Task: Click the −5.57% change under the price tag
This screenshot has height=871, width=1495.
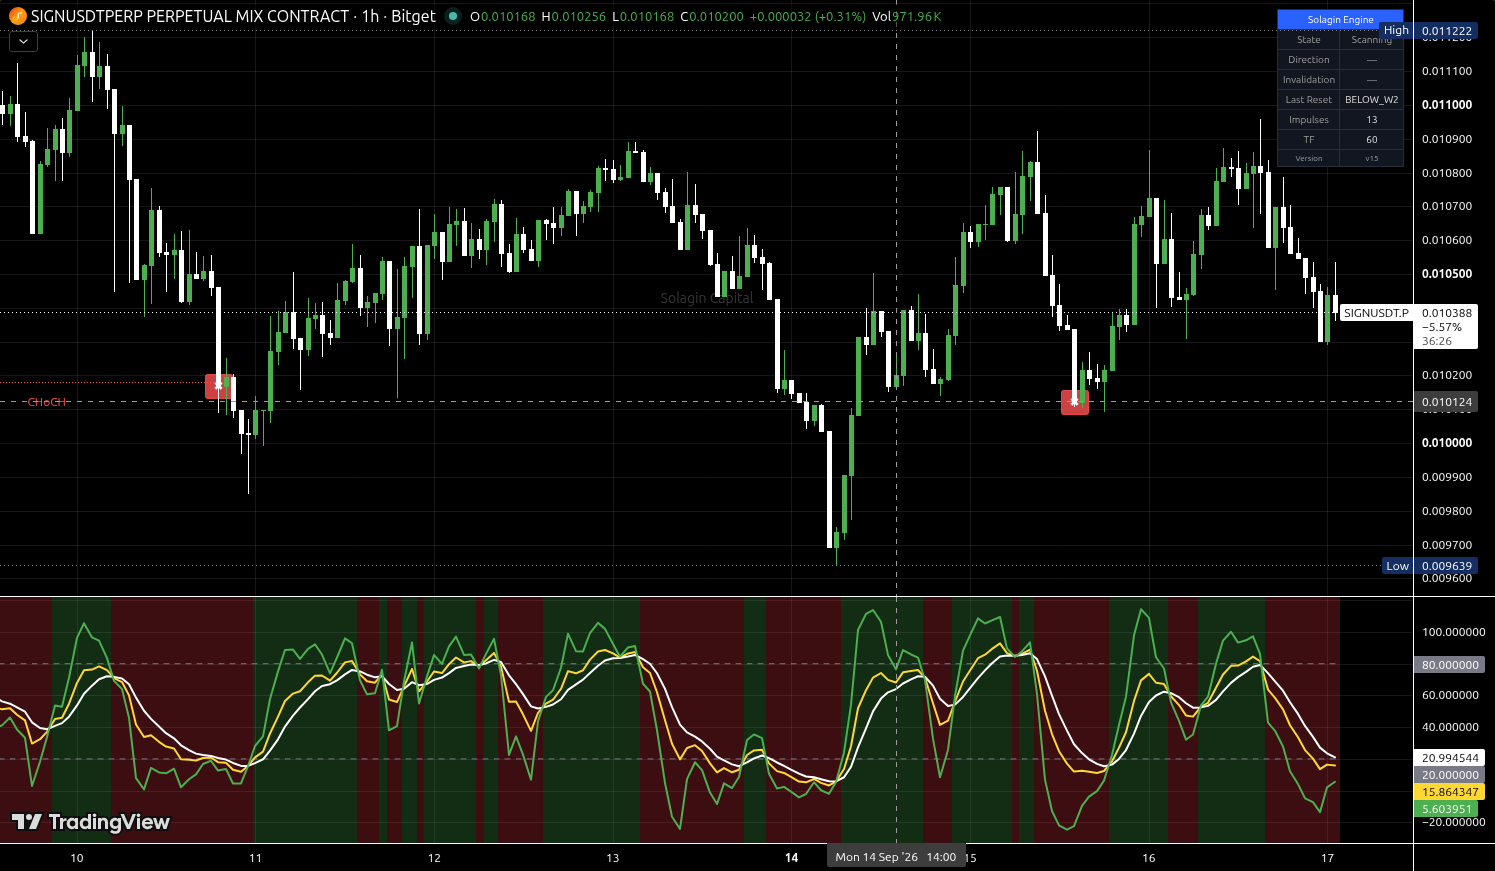Action: point(1441,327)
